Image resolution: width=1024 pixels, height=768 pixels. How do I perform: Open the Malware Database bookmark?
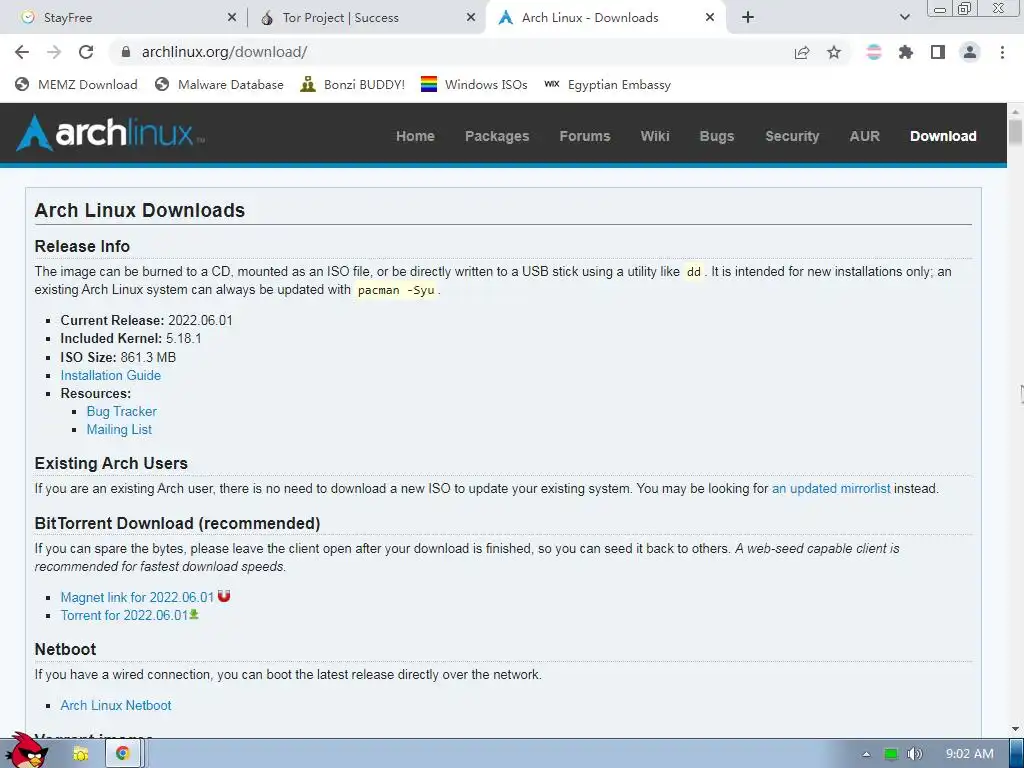click(x=219, y=85)
